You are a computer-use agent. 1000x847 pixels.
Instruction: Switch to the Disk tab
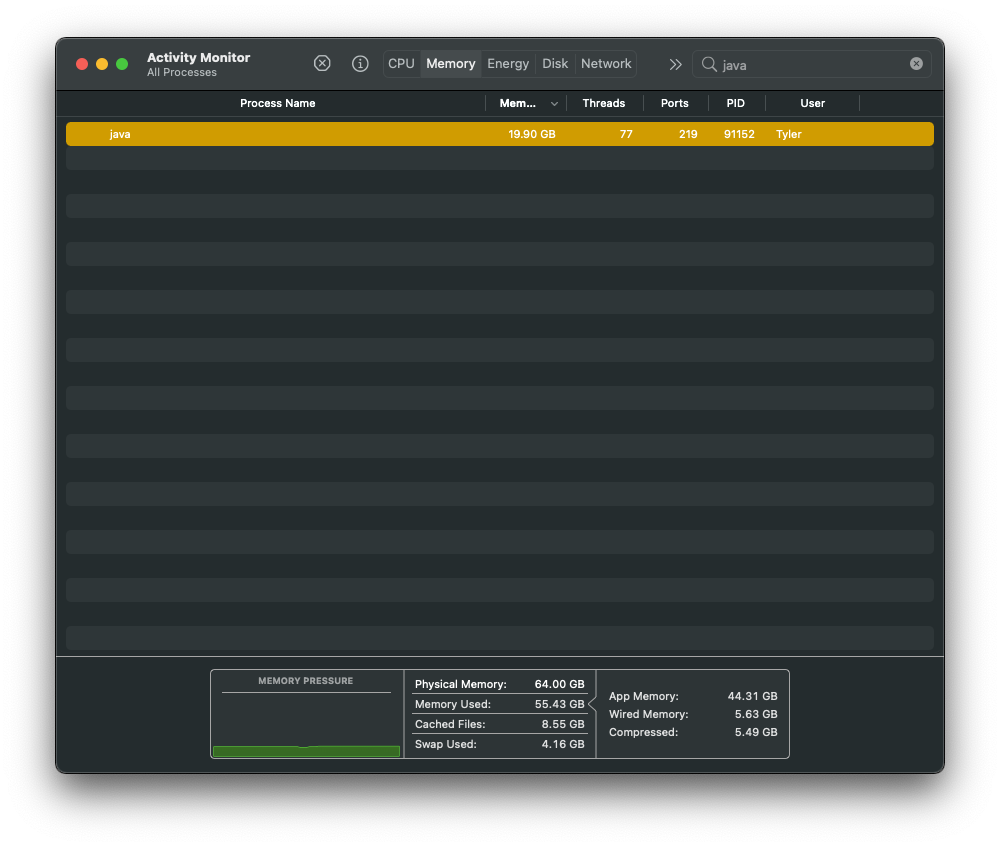tap(555, 64)
